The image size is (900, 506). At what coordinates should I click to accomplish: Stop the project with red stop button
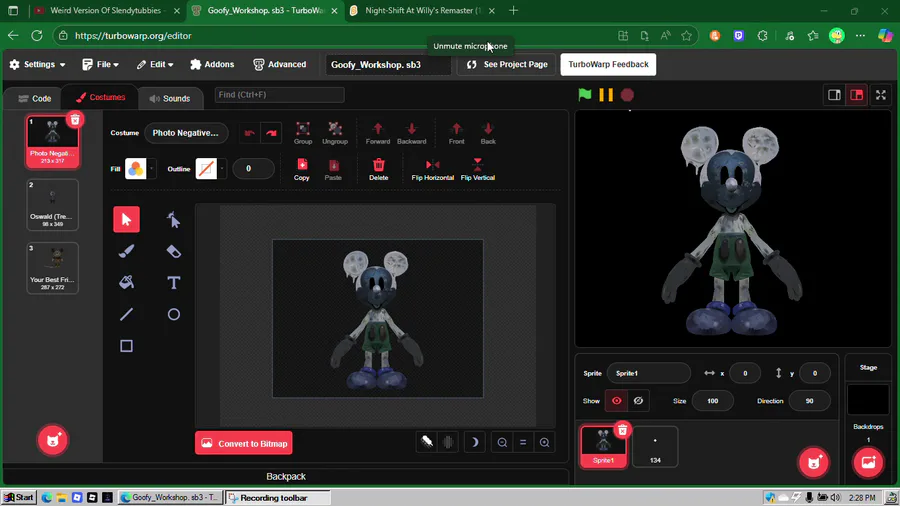pyautogui.click(x=627, y=95)
